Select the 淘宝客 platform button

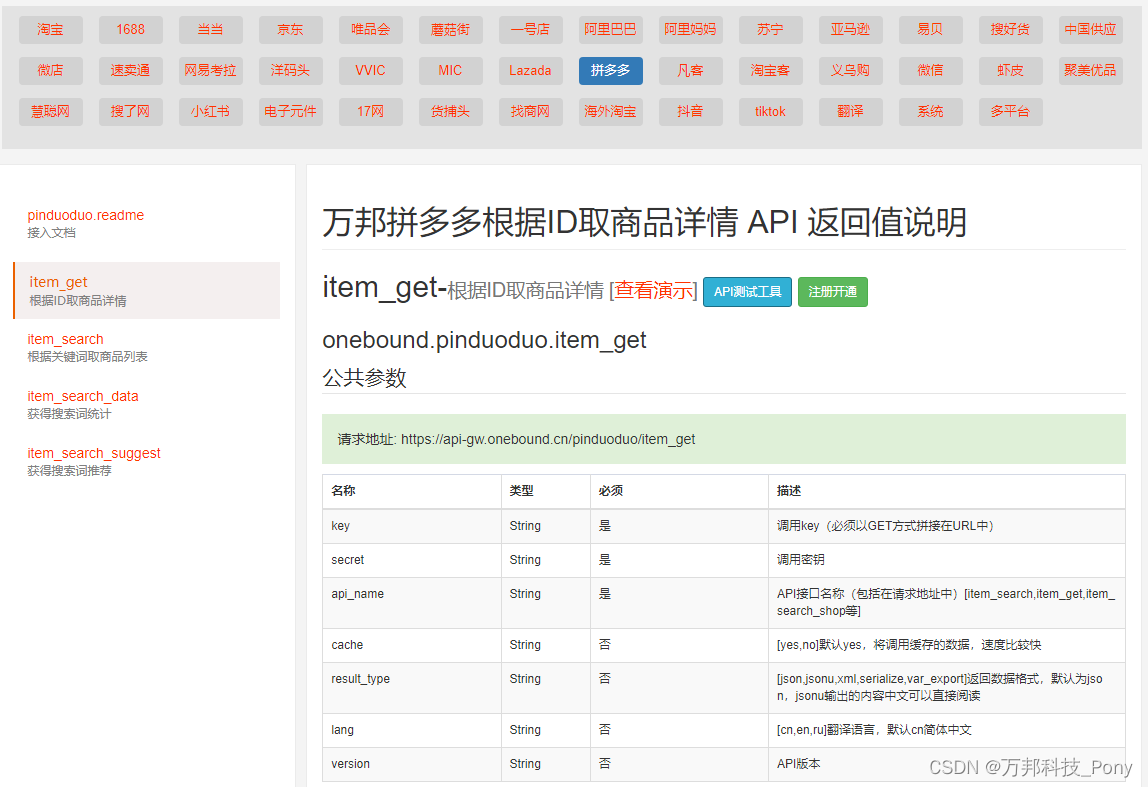tap(770, 70)
